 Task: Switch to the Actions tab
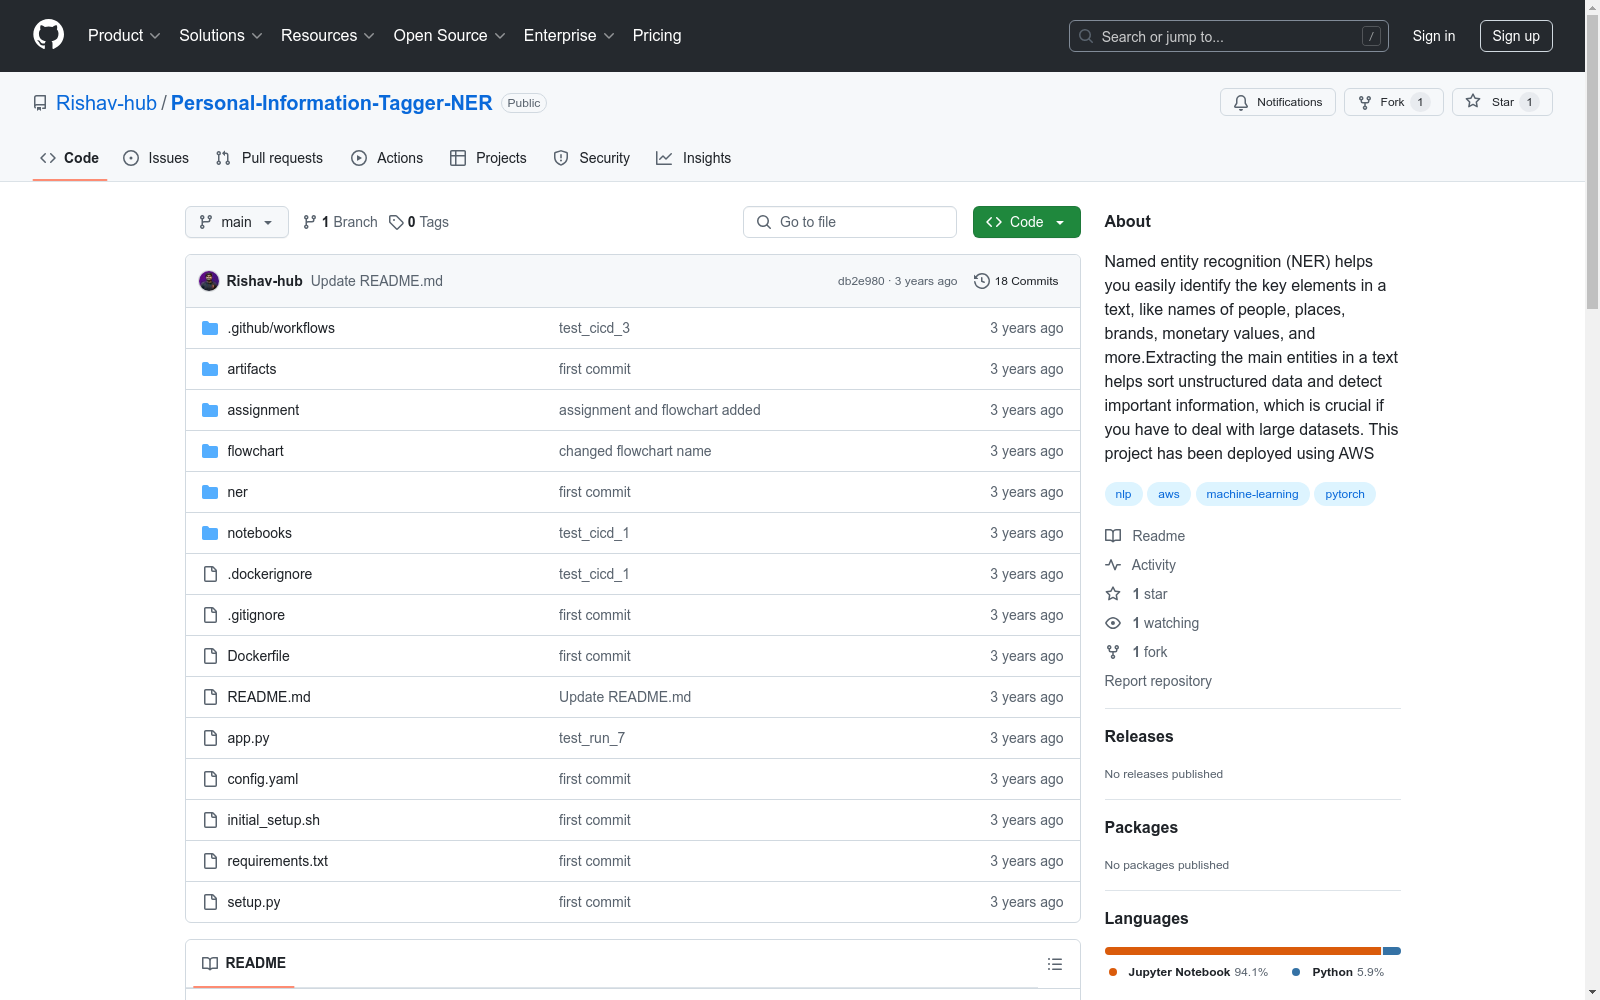coord(387,158)
